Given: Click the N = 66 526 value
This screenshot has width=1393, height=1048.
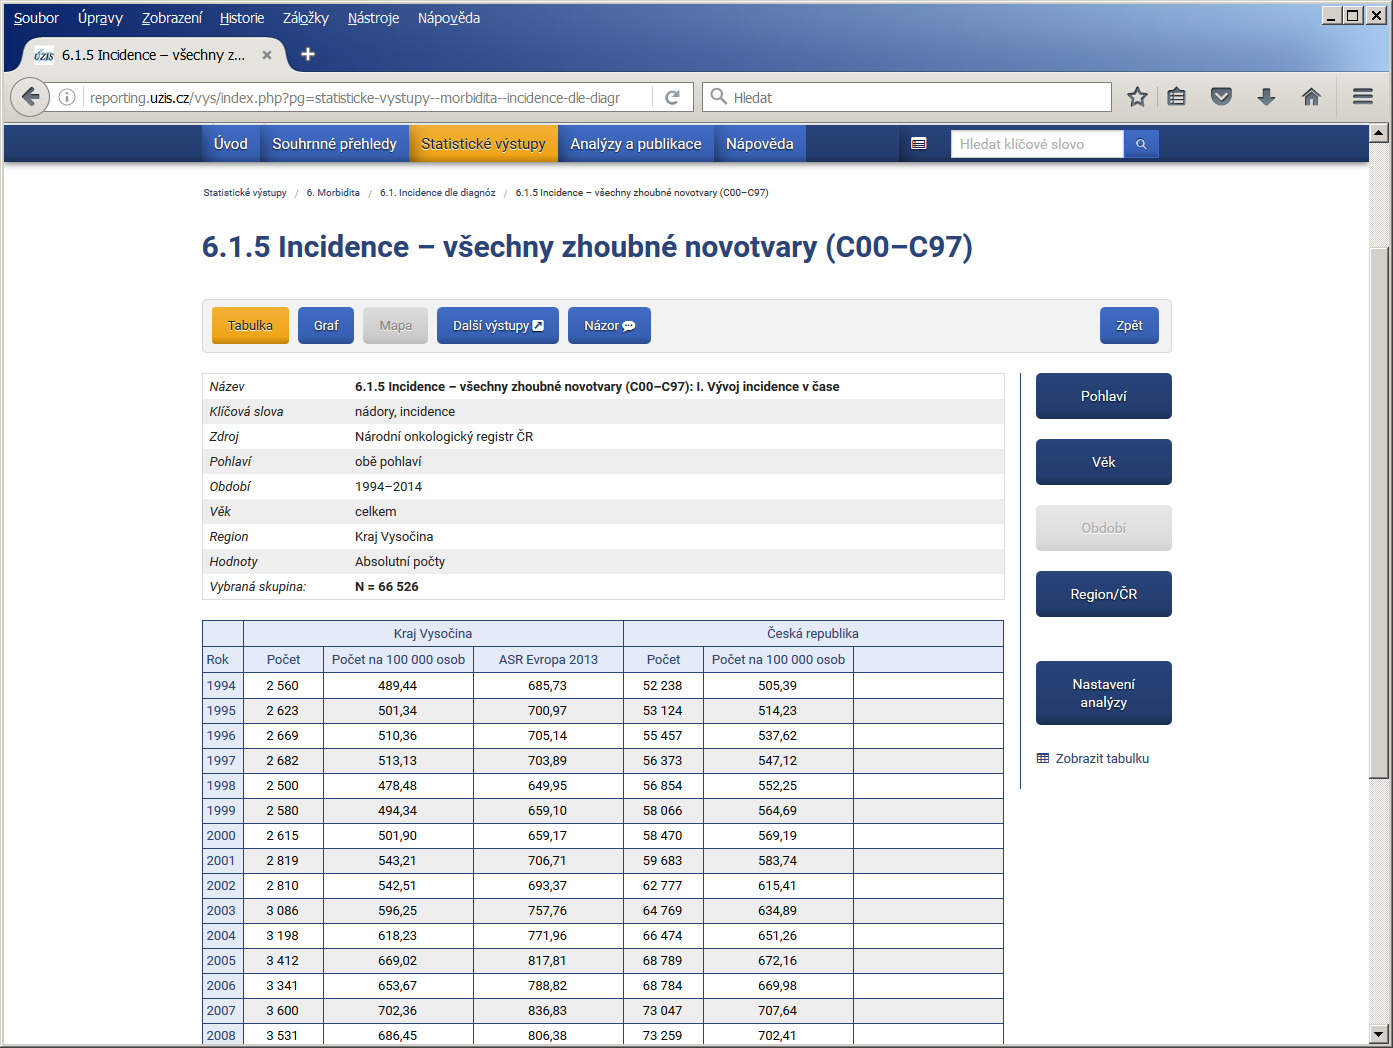Looking at the screenshot, I should point(387,587).
